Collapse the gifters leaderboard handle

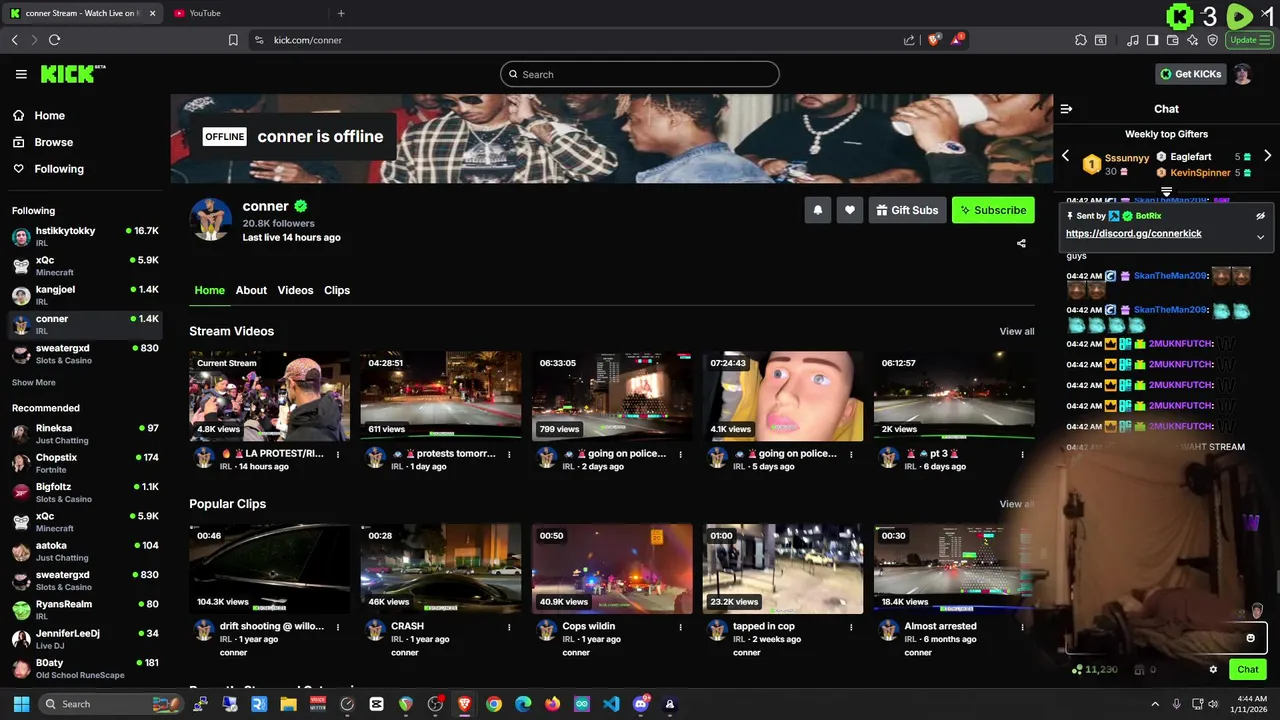pyautogui.click(x=1166, y=191)
